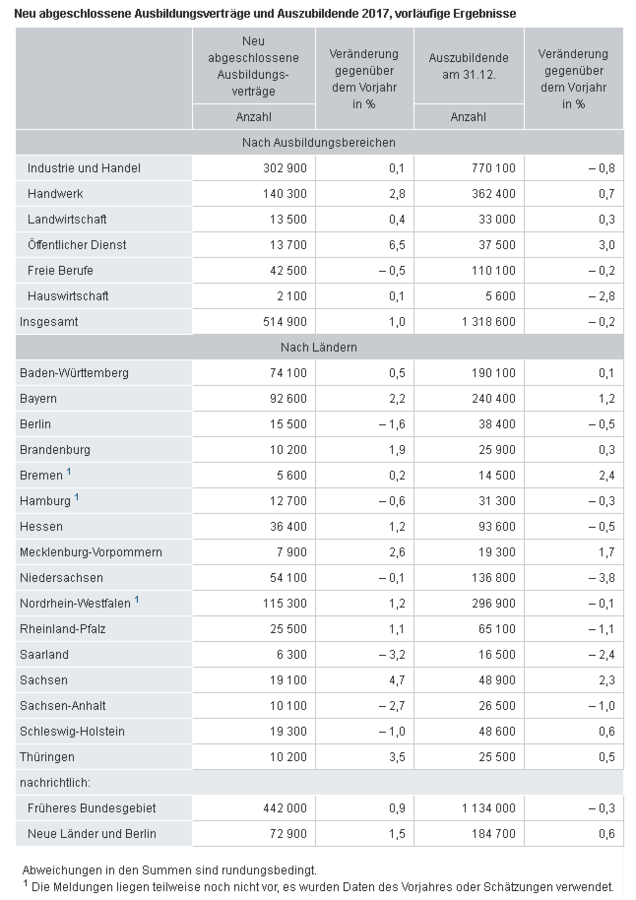The width and height of the screenshot is (636, 900).
Task: Click the Bayern contracts value 92 600
Action: coord(288,398)
